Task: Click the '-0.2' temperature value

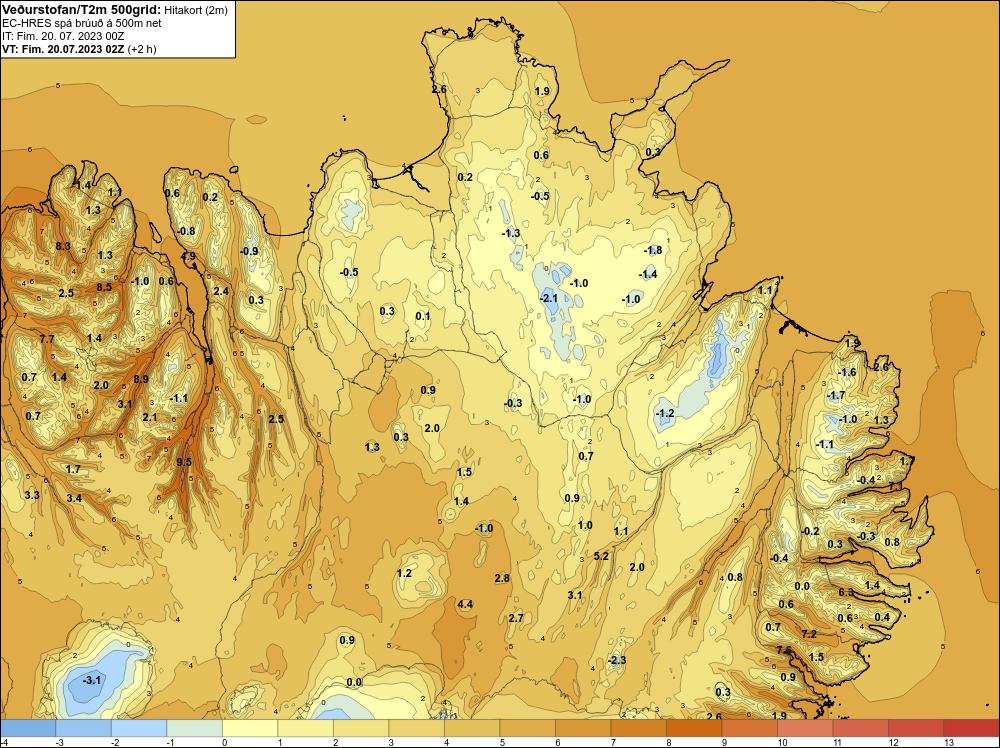Action: tap(810, 531)
